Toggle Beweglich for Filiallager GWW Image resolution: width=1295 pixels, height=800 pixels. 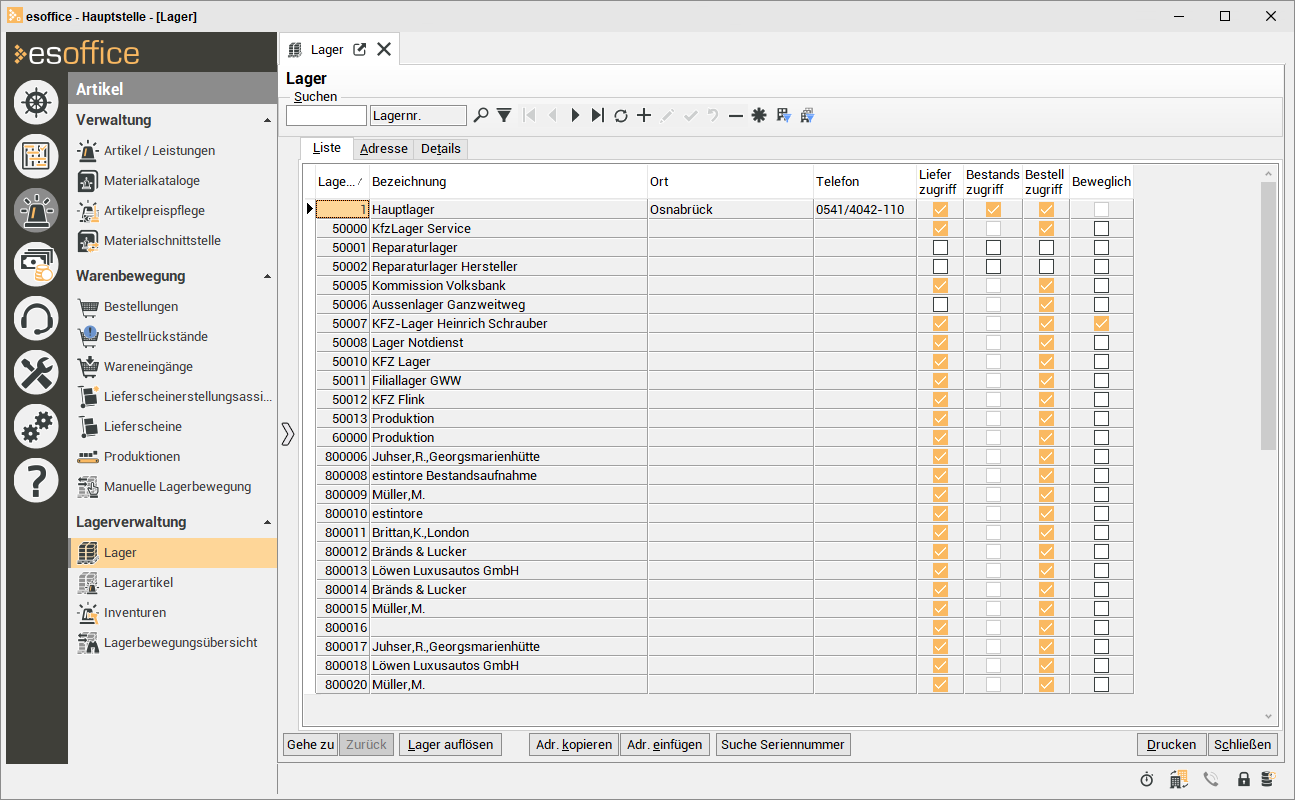[1101, 381]
